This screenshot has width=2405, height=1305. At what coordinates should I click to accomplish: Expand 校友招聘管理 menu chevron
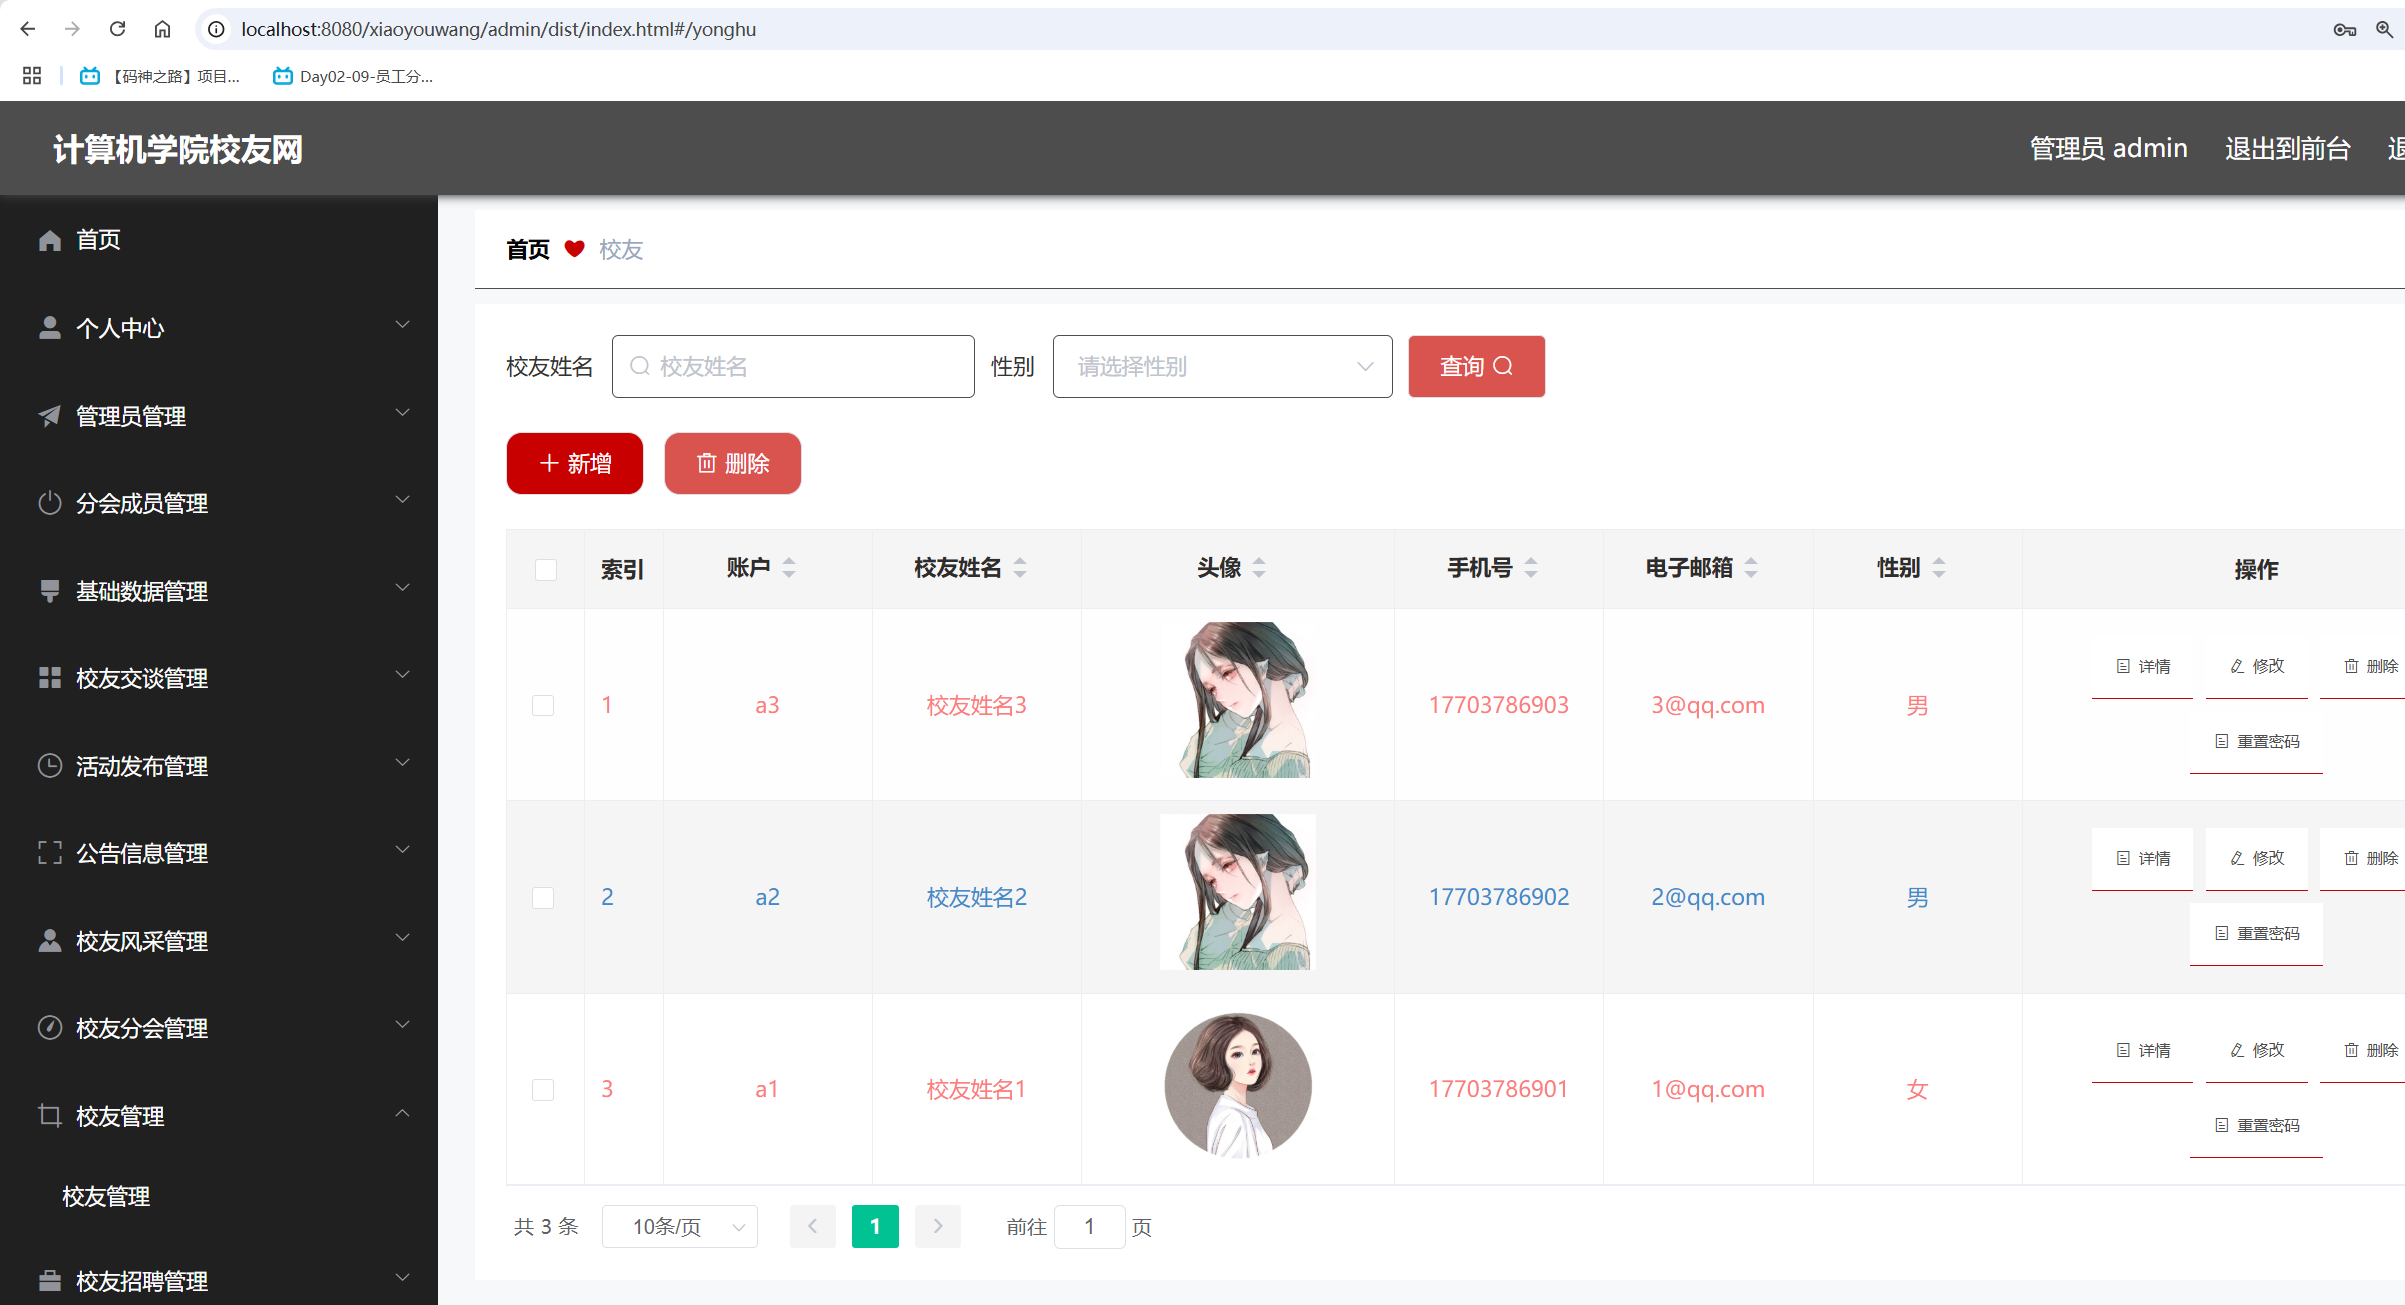click(402, 1278)
